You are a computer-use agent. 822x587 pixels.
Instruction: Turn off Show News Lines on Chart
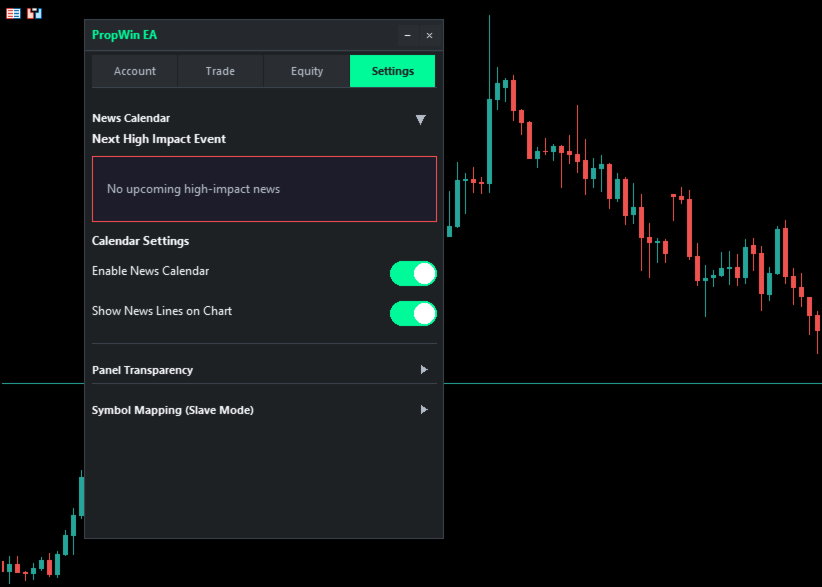coord(413,313)
